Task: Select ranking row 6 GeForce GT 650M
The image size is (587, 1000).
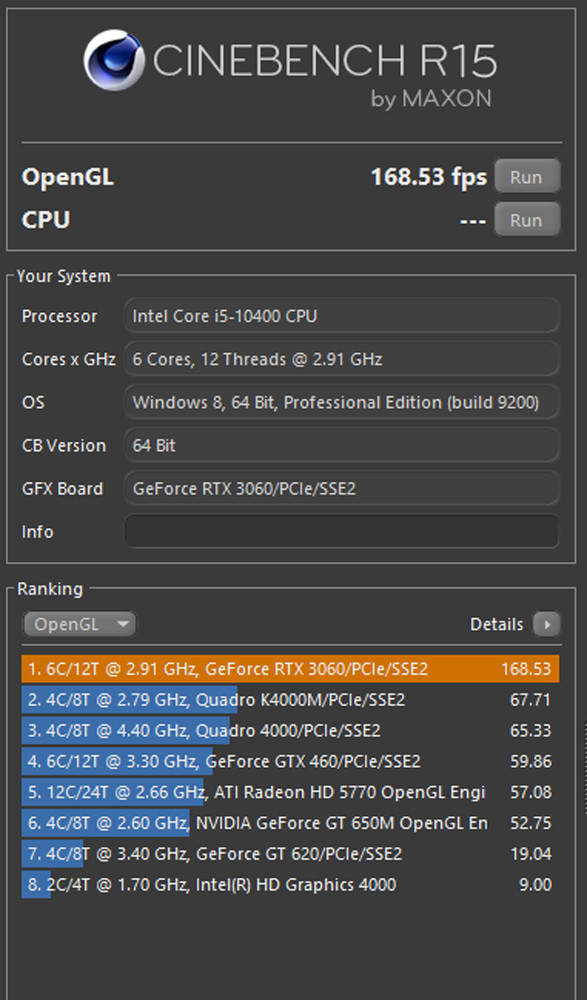Action: coord(290,823)
